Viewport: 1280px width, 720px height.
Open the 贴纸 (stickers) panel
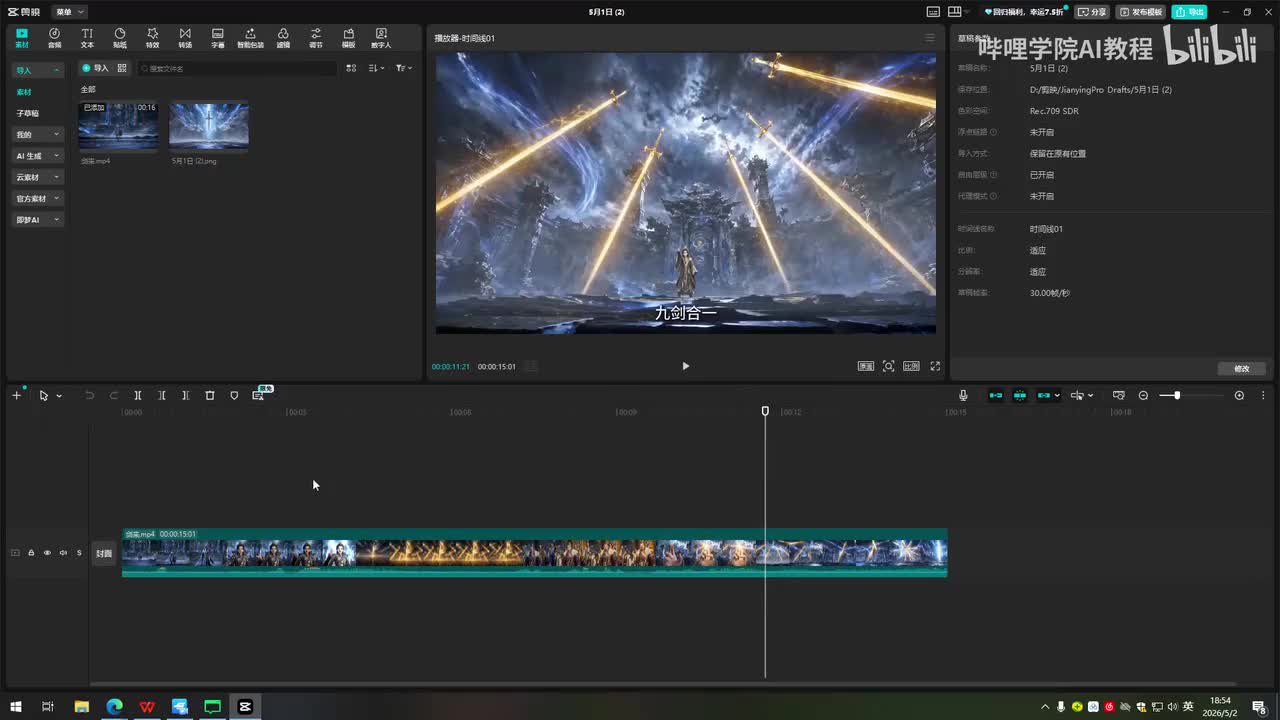120,38
